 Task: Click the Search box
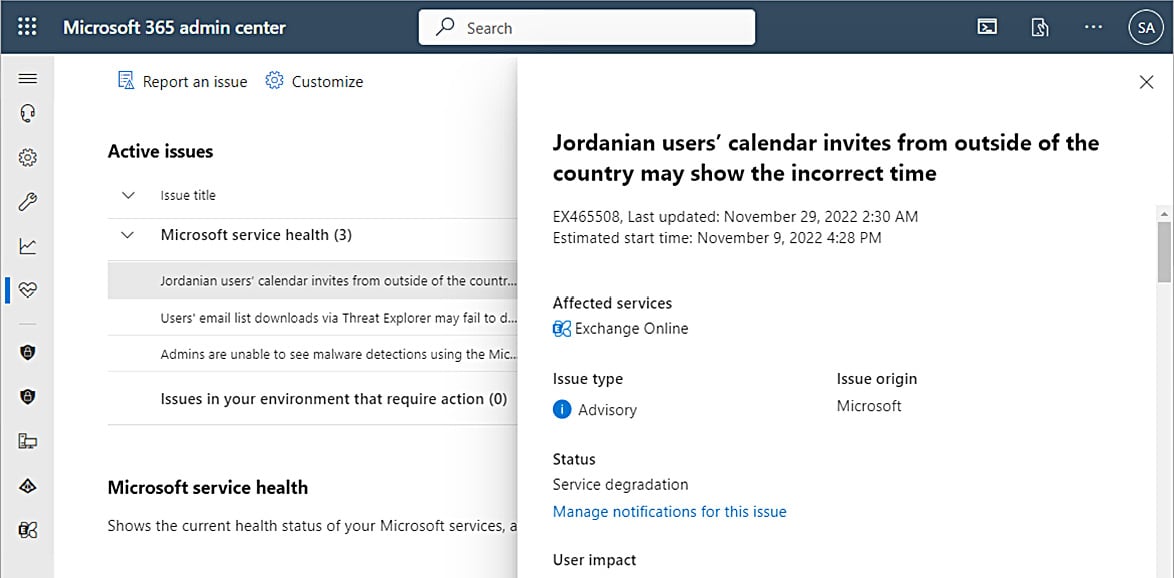(x=586, y=28)
